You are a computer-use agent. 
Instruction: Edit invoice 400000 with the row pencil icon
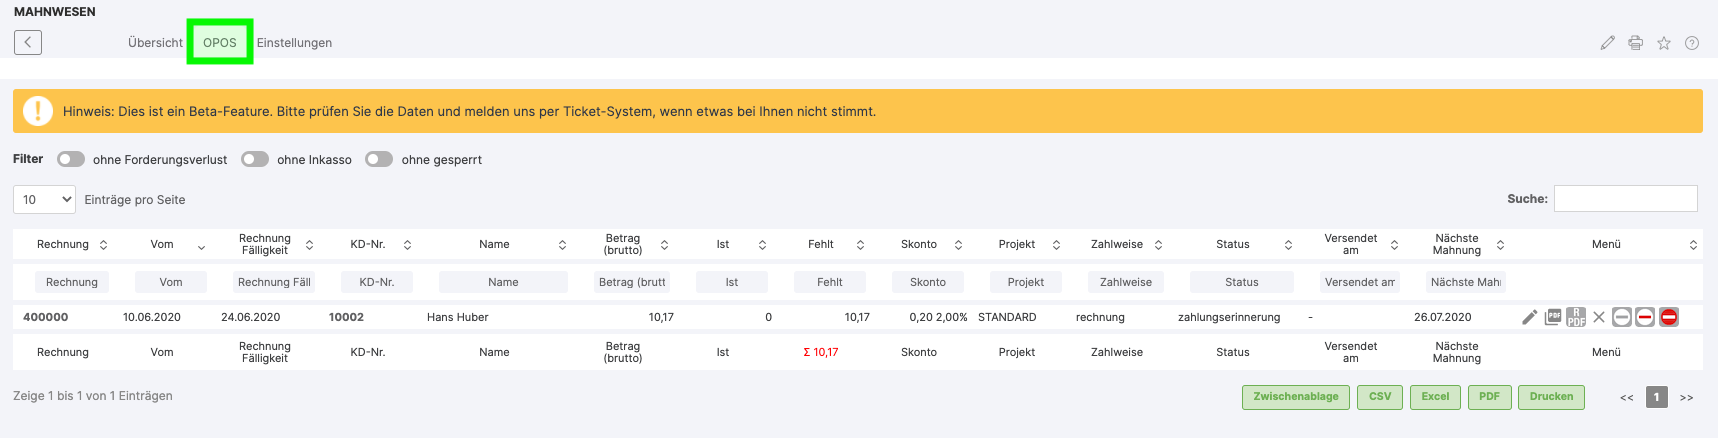1529,317
